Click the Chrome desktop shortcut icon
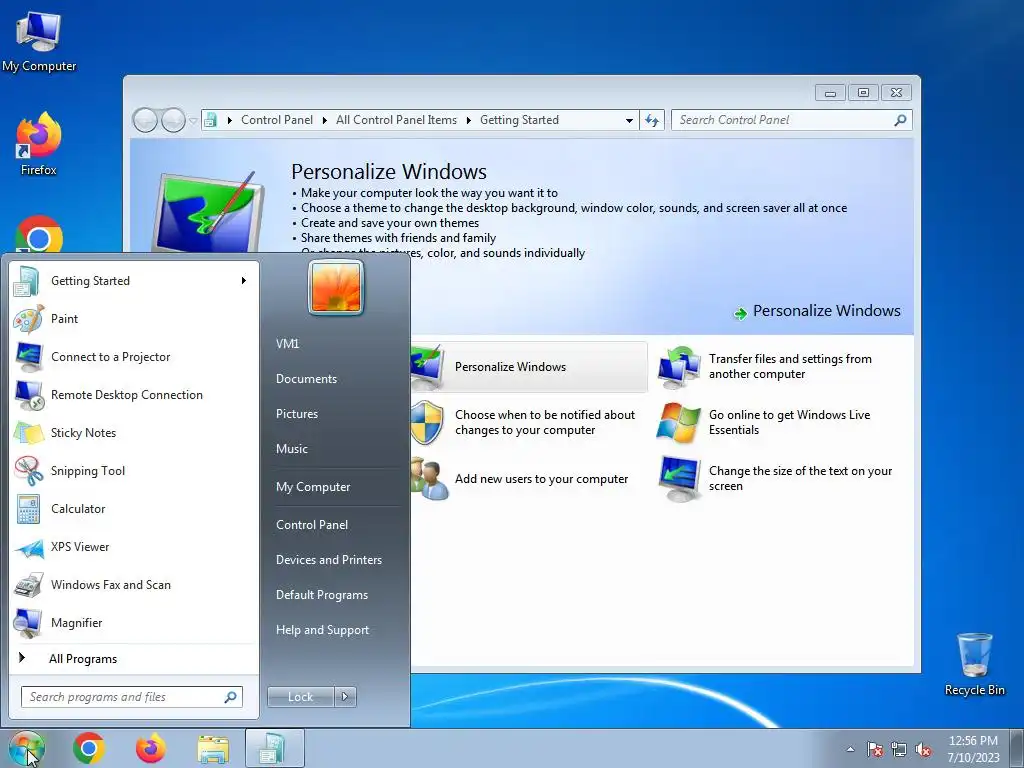Screen dimensions: 1024x768 click(39, 234)
